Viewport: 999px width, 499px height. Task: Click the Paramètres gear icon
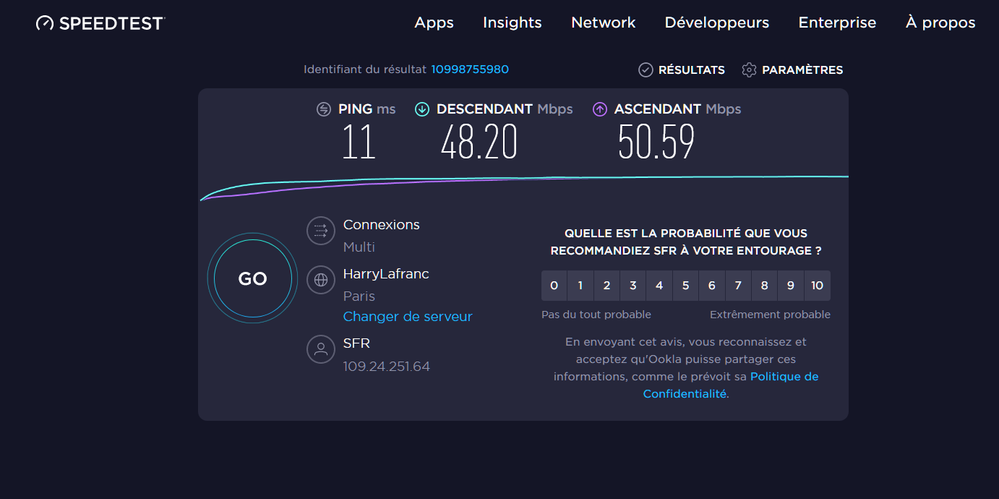pyautogui.click(x=749, y=70)
